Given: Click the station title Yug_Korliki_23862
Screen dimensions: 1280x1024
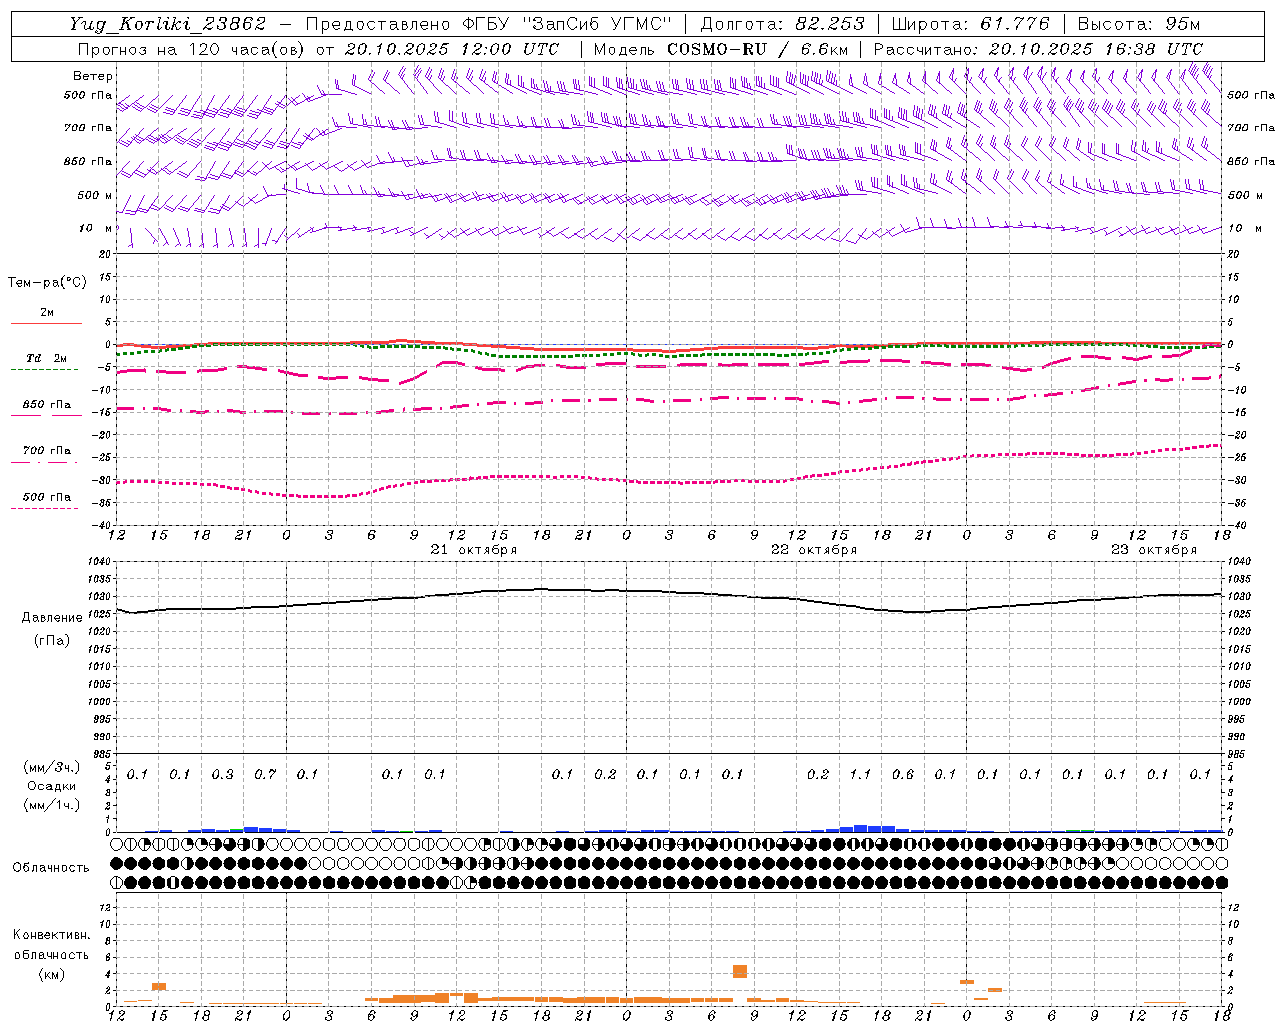Looking at the screenshot, I should pyautogui.click(x=168, y=24).
